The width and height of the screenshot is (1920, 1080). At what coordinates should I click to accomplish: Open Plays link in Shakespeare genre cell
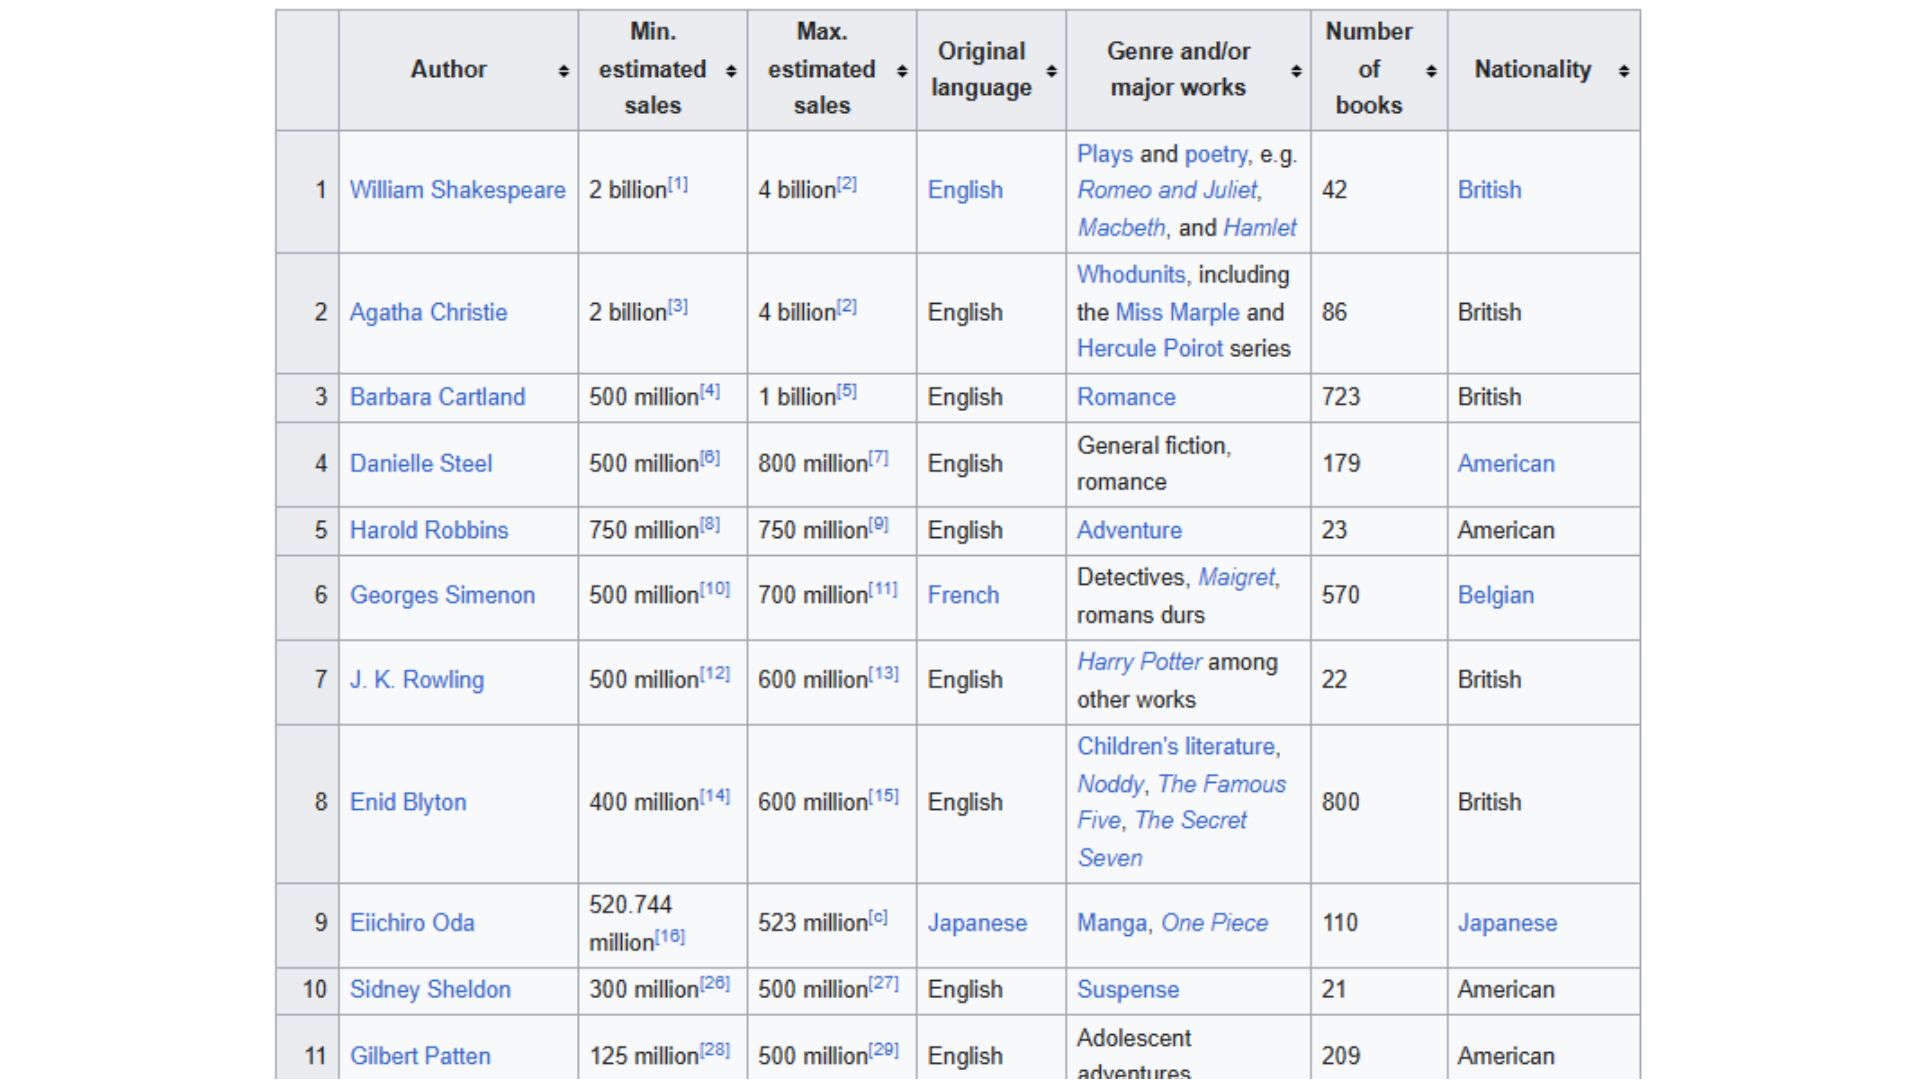point(1105,154)
